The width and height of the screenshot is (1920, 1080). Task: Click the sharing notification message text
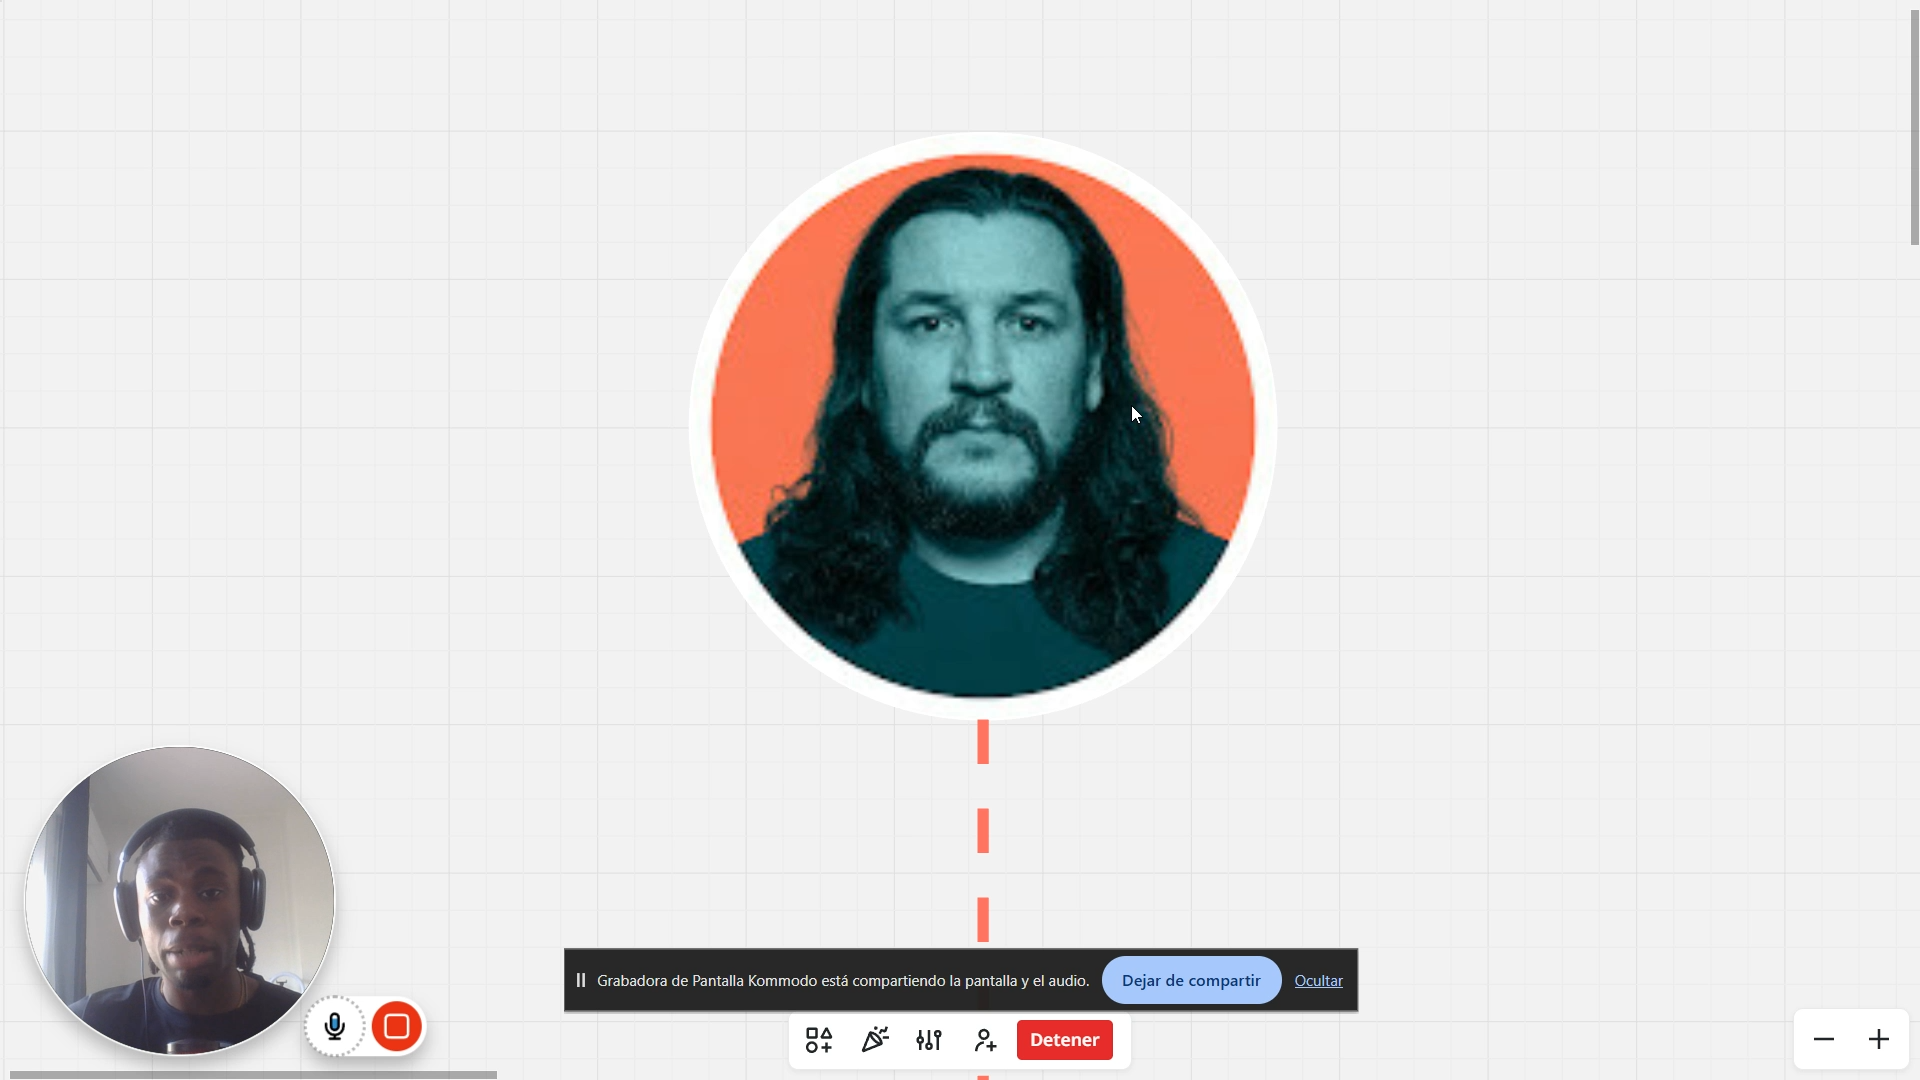[843, 981]
